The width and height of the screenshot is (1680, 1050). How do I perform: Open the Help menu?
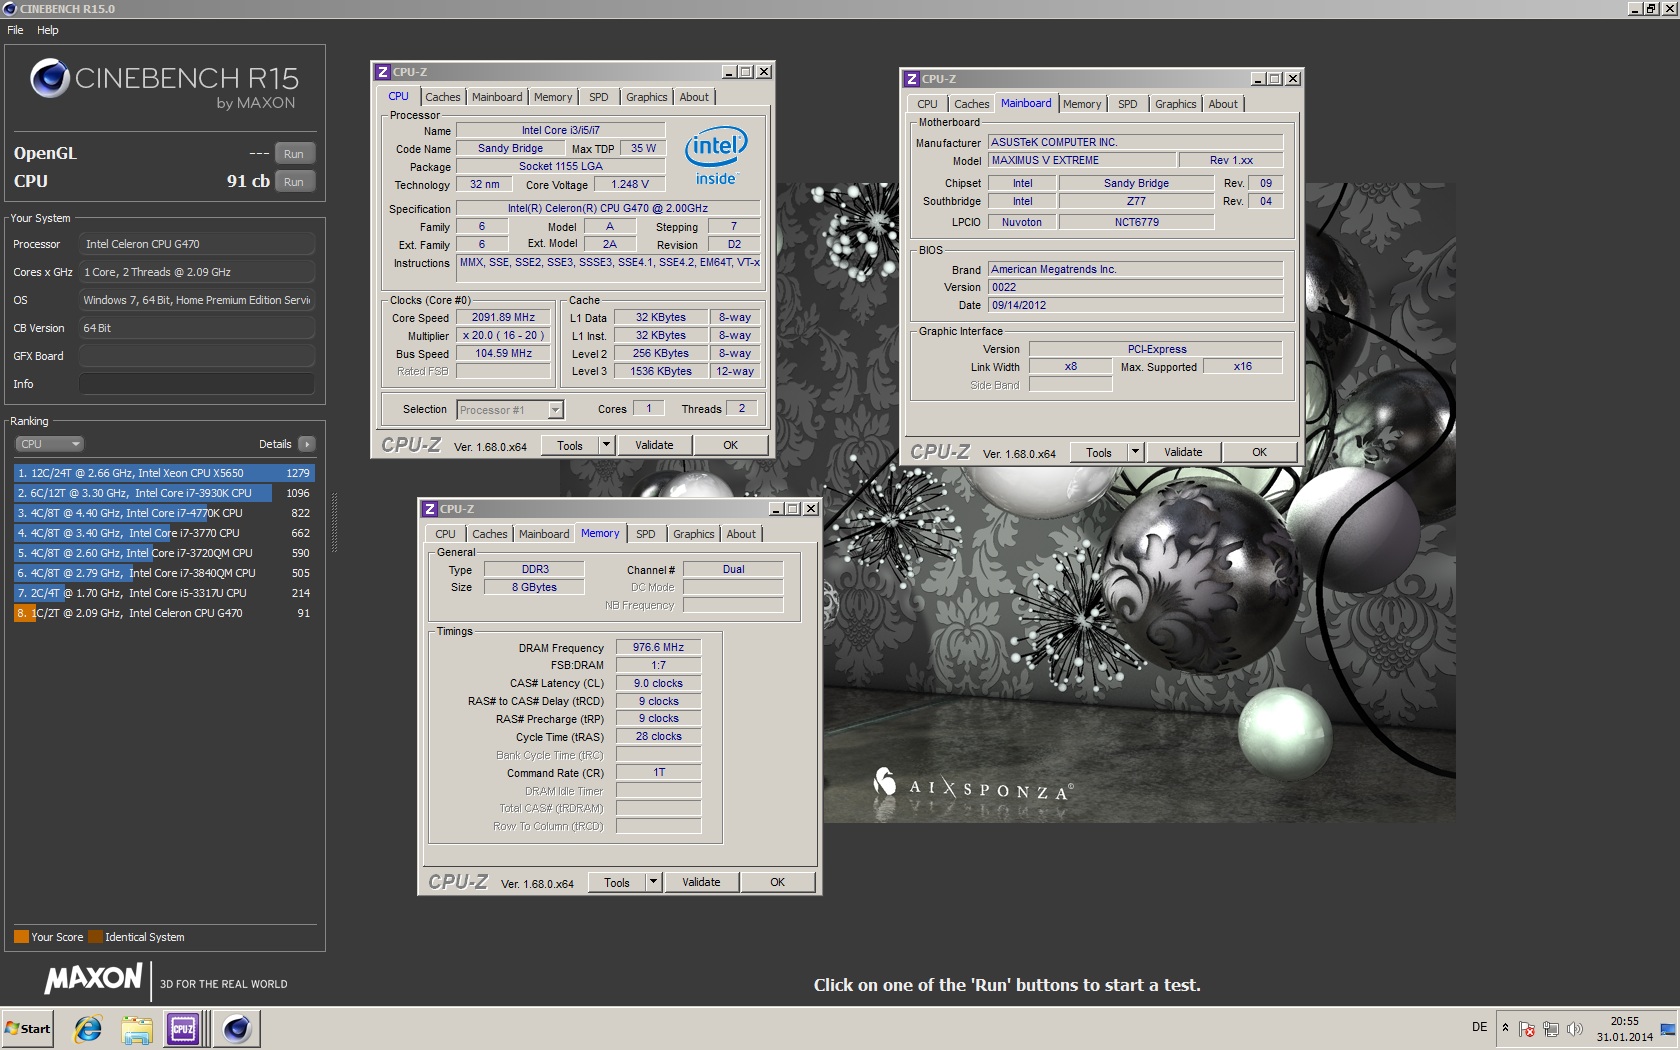(x=48, y=30)
